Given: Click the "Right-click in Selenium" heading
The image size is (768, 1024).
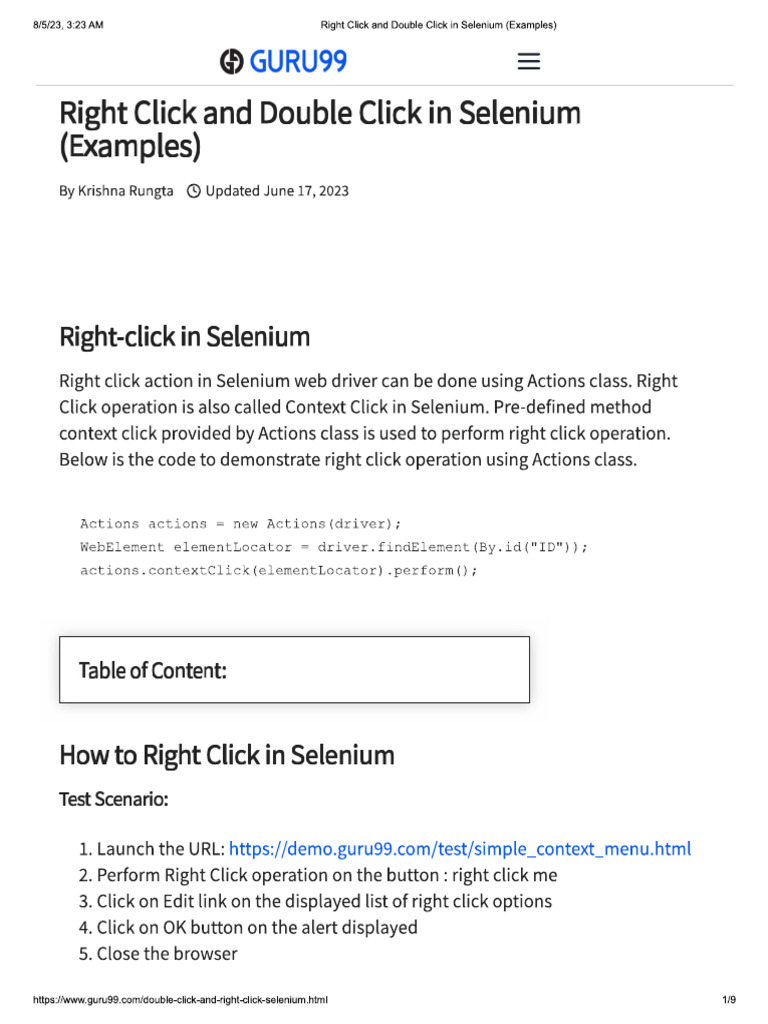Looking at the screenshot, I should pos(184,337).
